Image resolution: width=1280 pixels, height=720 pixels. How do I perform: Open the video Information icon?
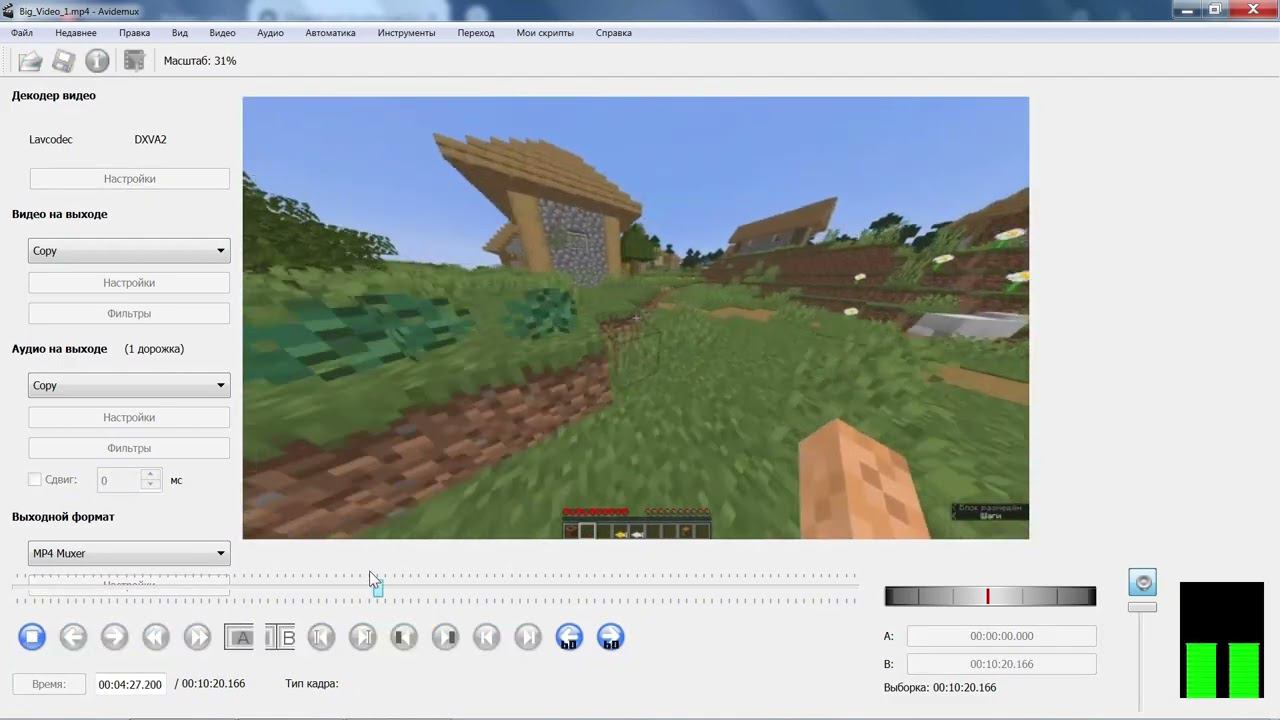pyautogui.click(x=97, y=61)
